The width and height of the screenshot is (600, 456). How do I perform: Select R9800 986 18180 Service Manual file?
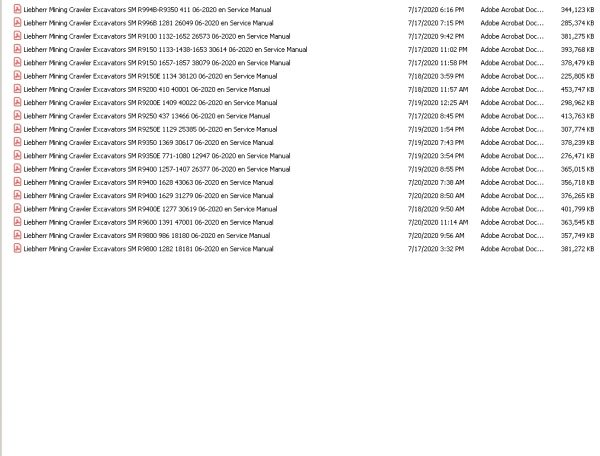click(147, 235)
